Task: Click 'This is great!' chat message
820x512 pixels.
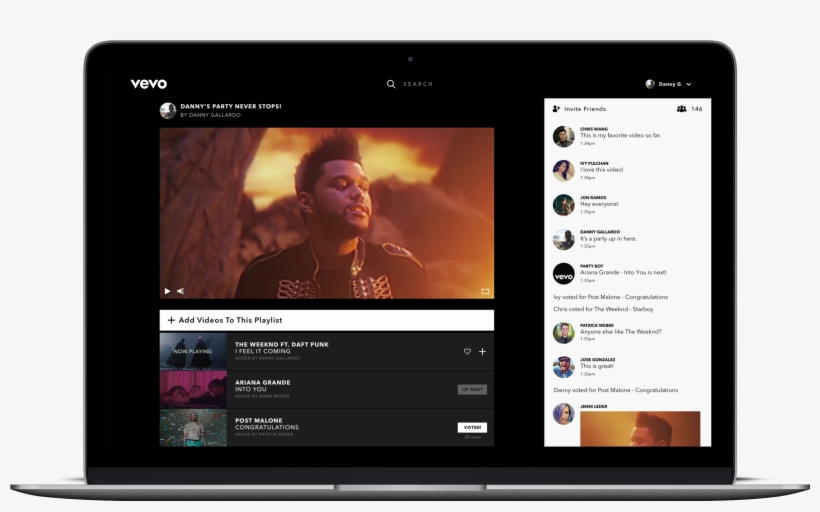Action: coord(597,366)
